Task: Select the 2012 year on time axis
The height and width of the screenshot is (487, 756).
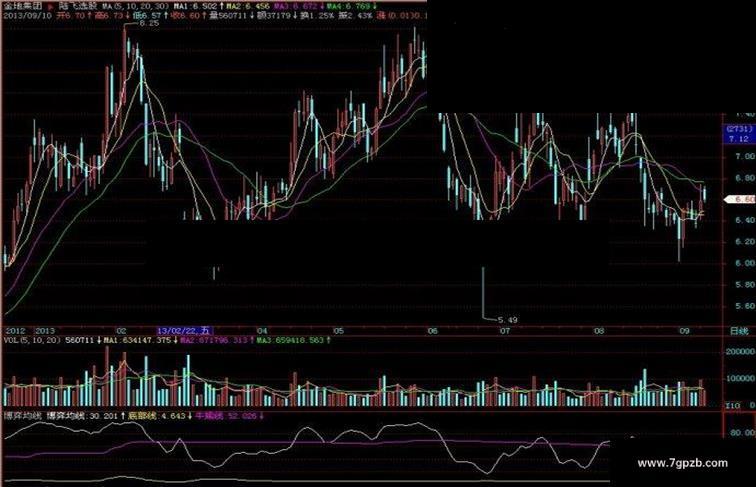Action: [15, 331]
